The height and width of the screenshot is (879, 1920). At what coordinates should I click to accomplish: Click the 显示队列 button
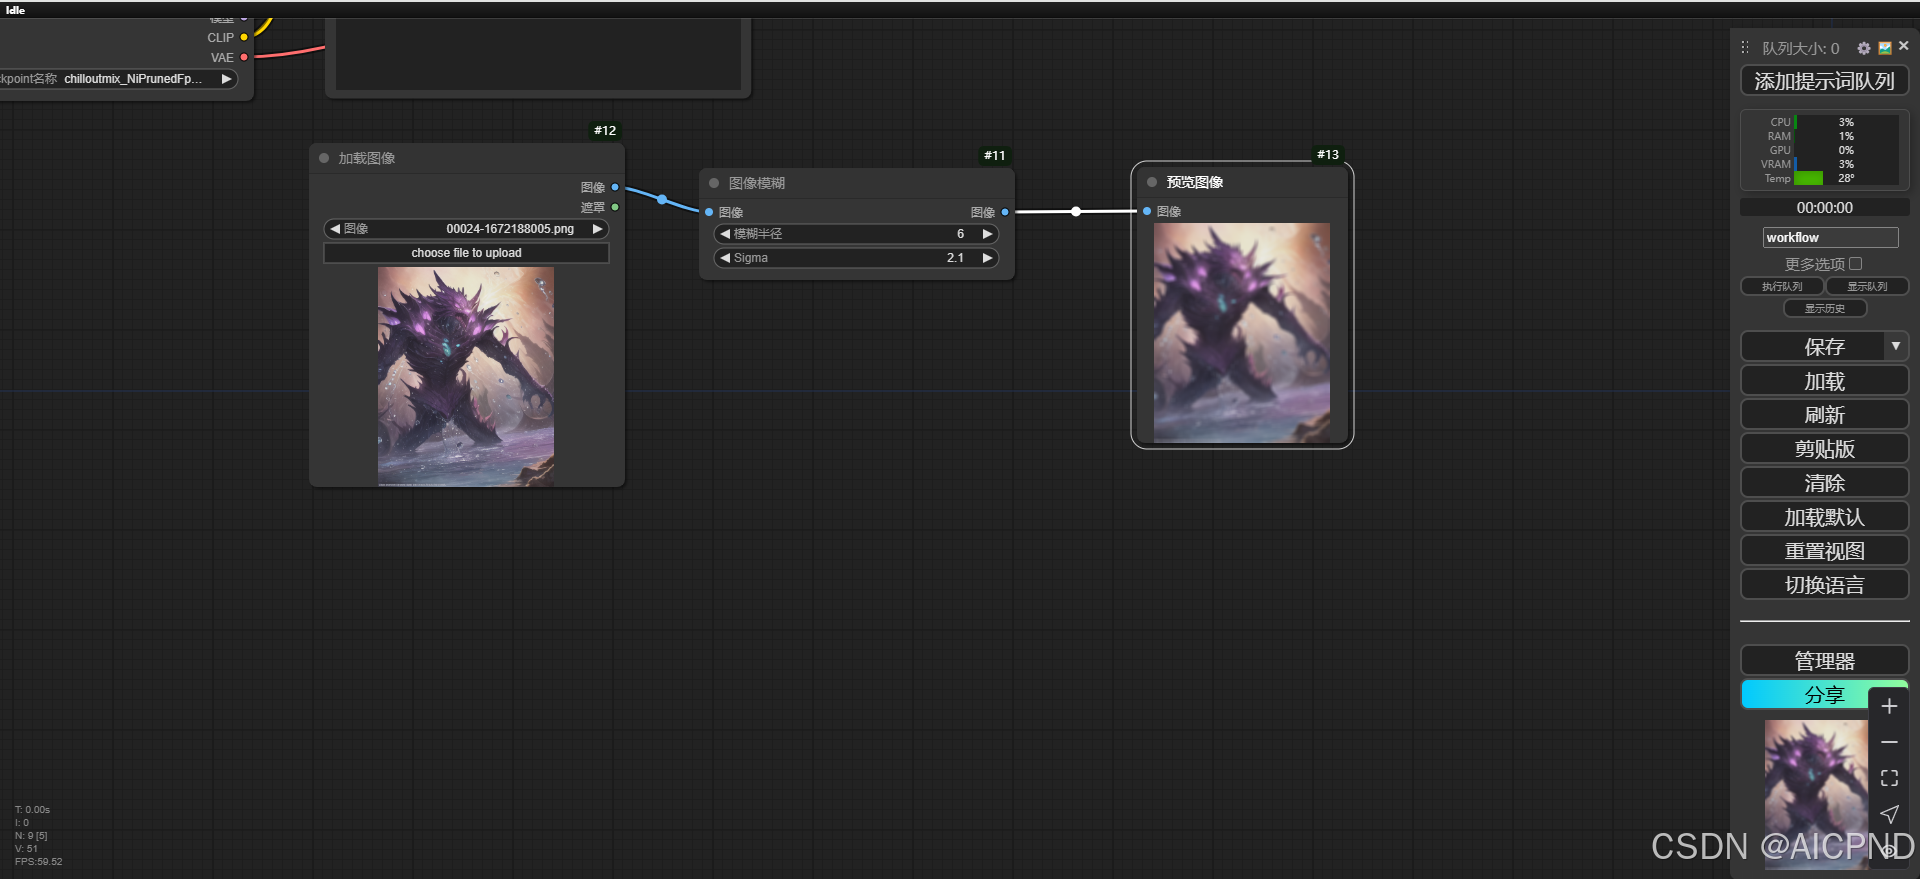[1867, 286]
